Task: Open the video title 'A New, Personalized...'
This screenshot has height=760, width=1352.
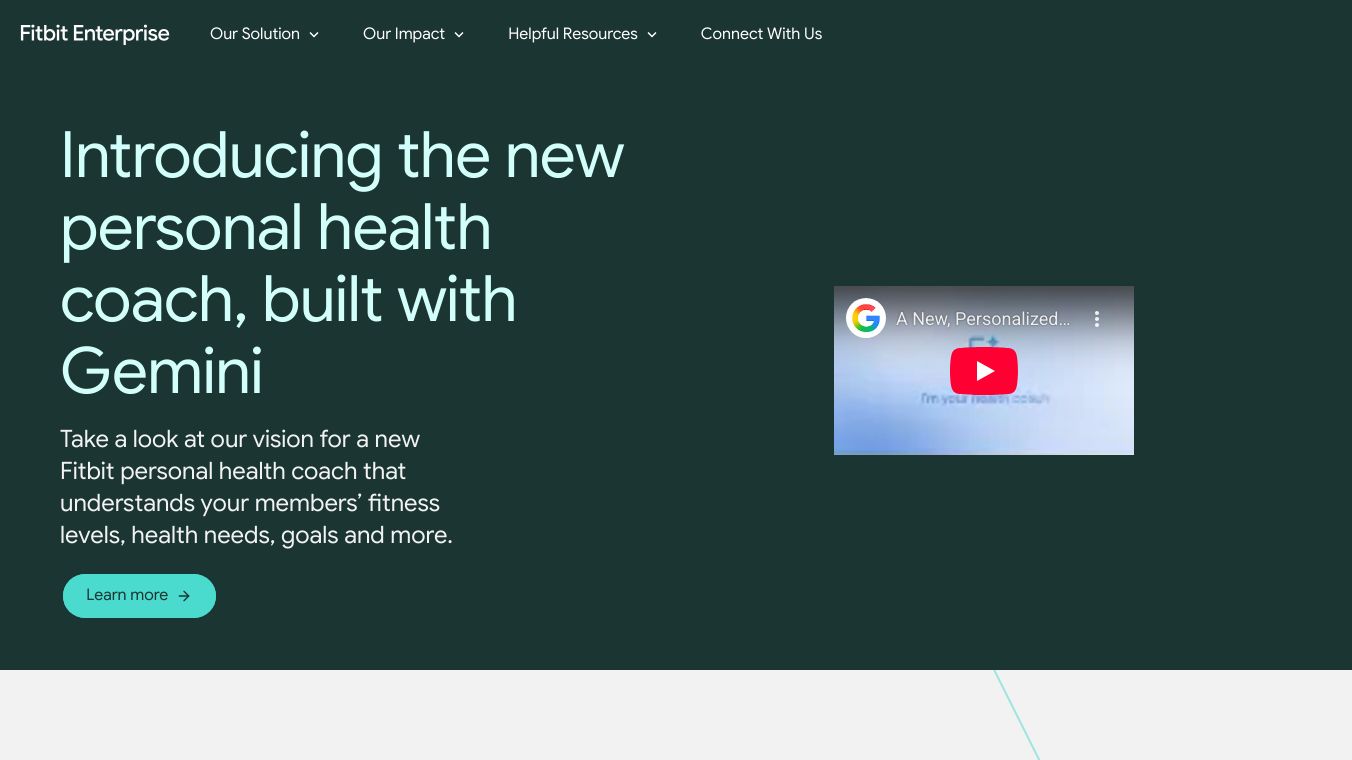Action: click(983, 319)
